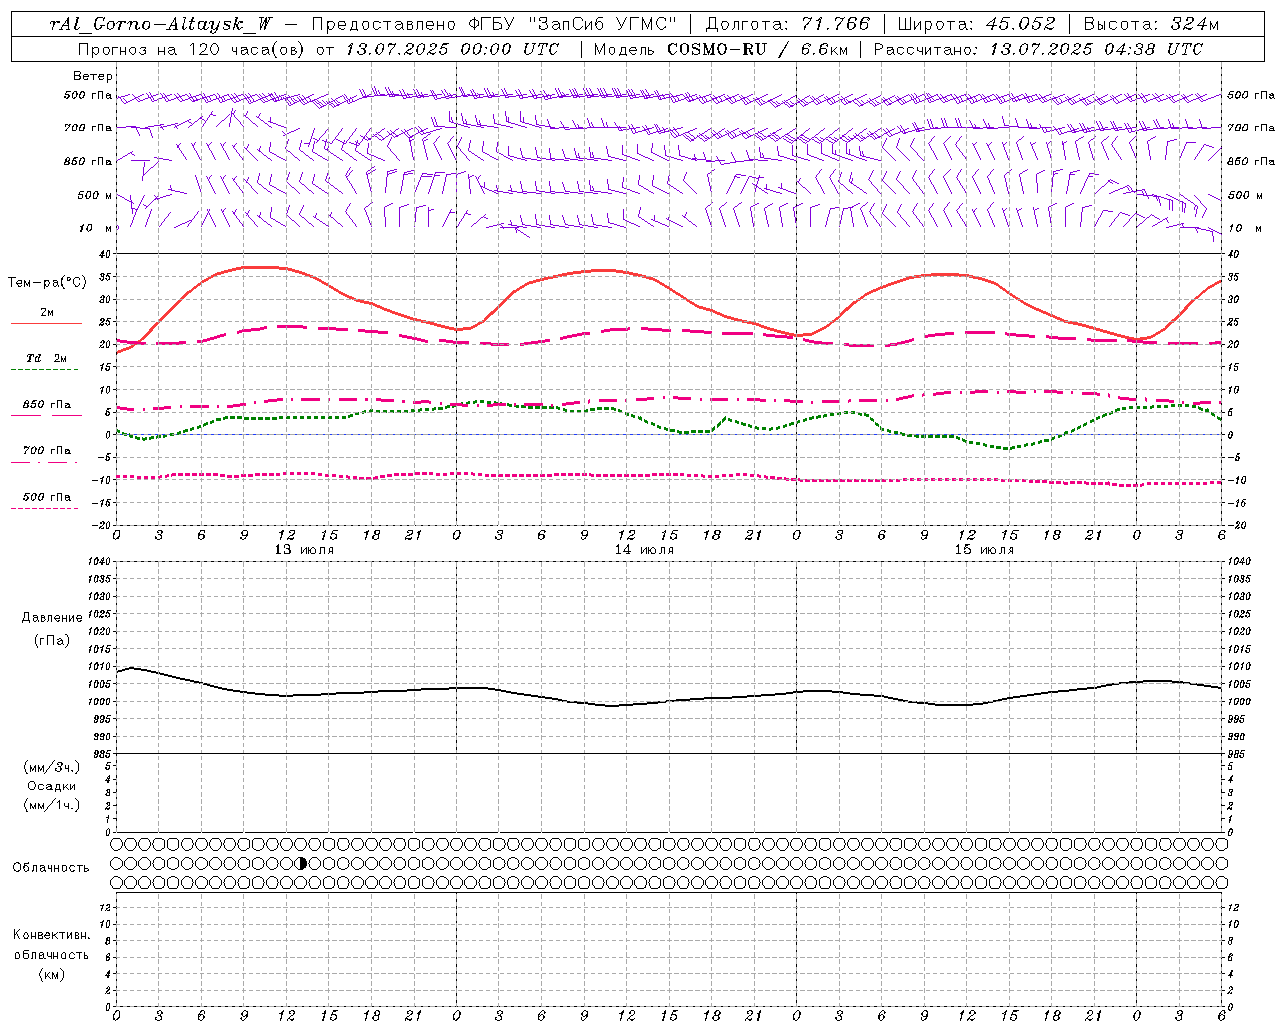
Task: Click the Высота: 324м value
Action: pyautogui.click(x=1151, y=24)
